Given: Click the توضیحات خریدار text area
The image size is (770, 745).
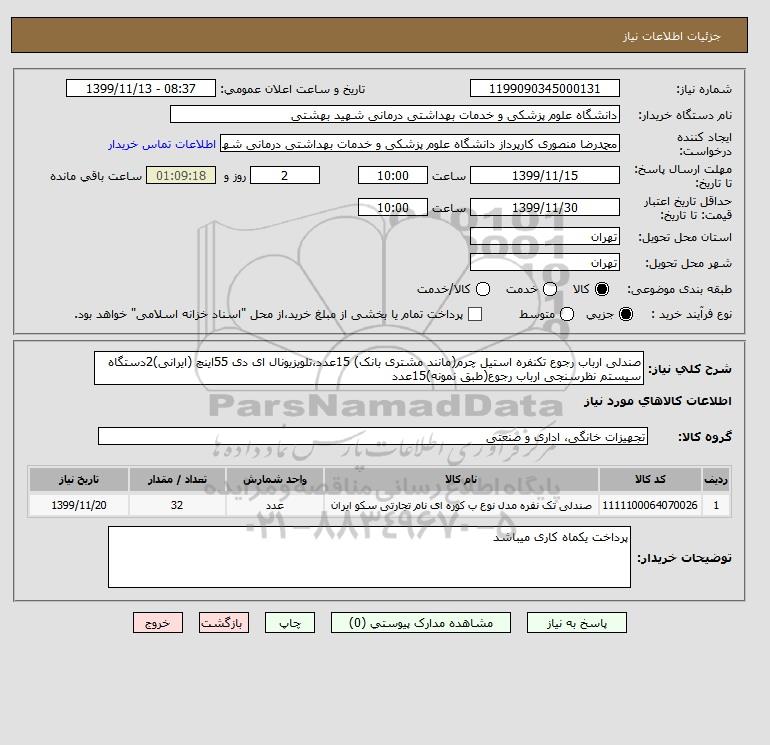Looking at the screenshot, I should (369, 557).
